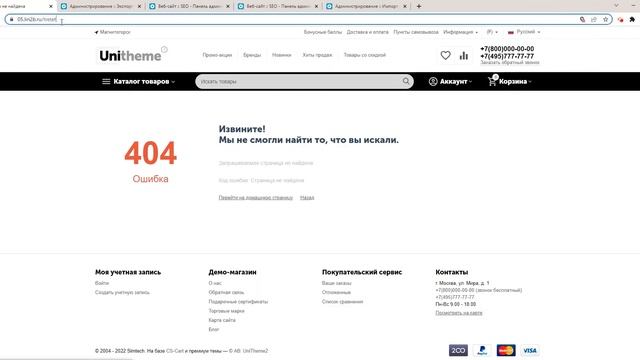Expand the Корзина dropdown
Screen dimensions: 640x360
[510, 81]
